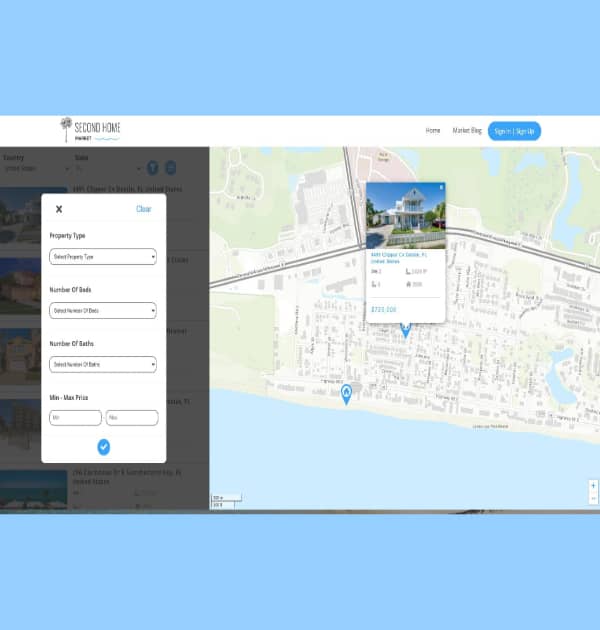
Task: Click the Sign In | Sign Up button
Action: click(x=514, y=131)
